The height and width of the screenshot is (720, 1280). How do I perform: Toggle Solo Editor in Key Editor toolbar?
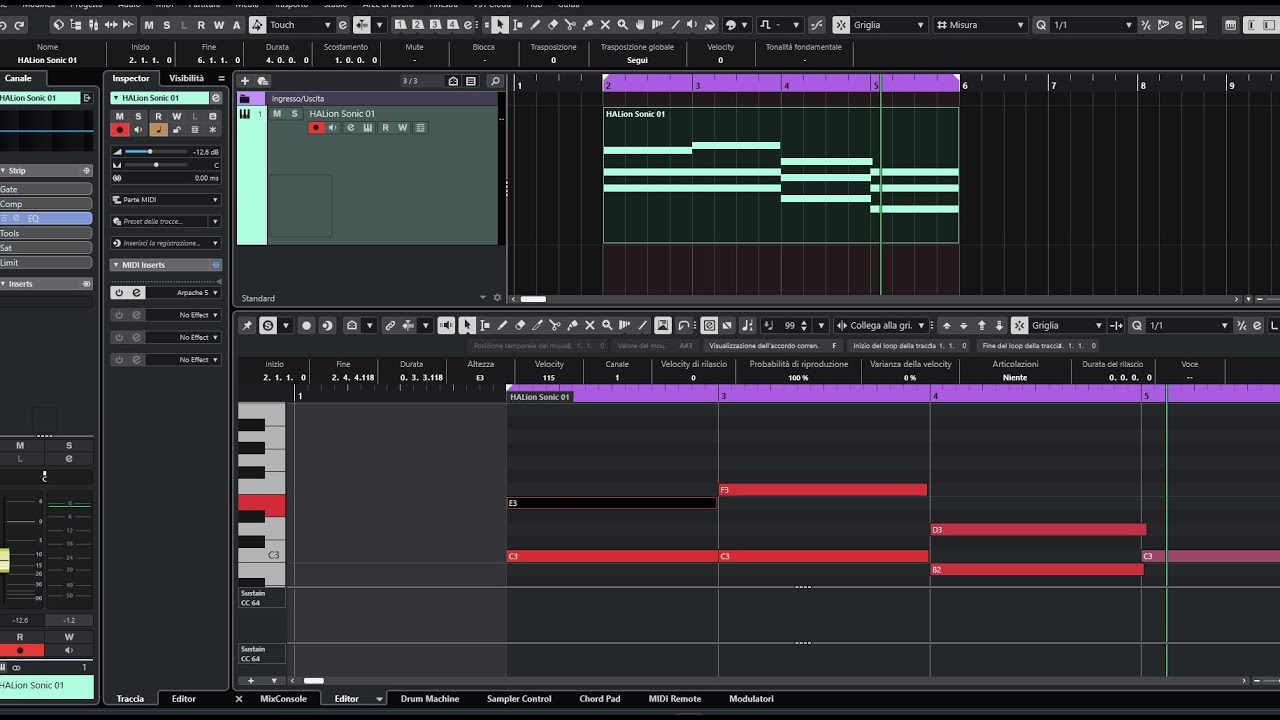coord(268,325)
